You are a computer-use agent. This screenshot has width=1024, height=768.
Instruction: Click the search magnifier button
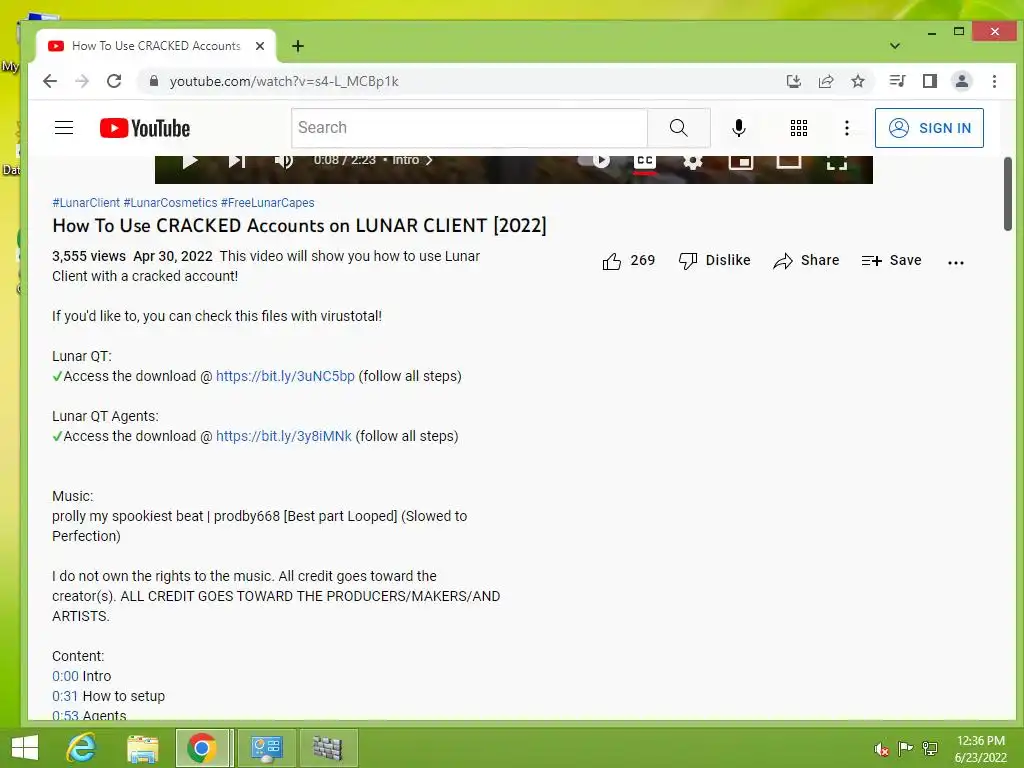pyautogui.click(x=679, y=128)
